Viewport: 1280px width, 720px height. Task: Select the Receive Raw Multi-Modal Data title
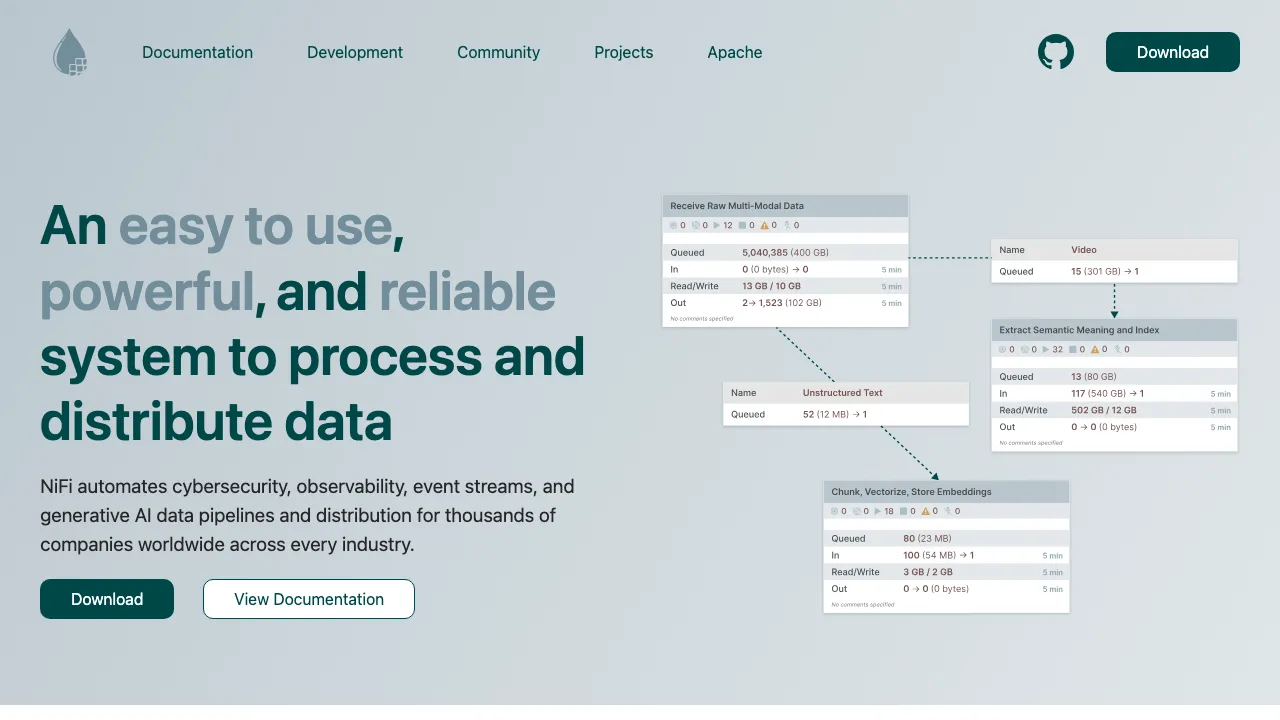[x=737, y=206]
